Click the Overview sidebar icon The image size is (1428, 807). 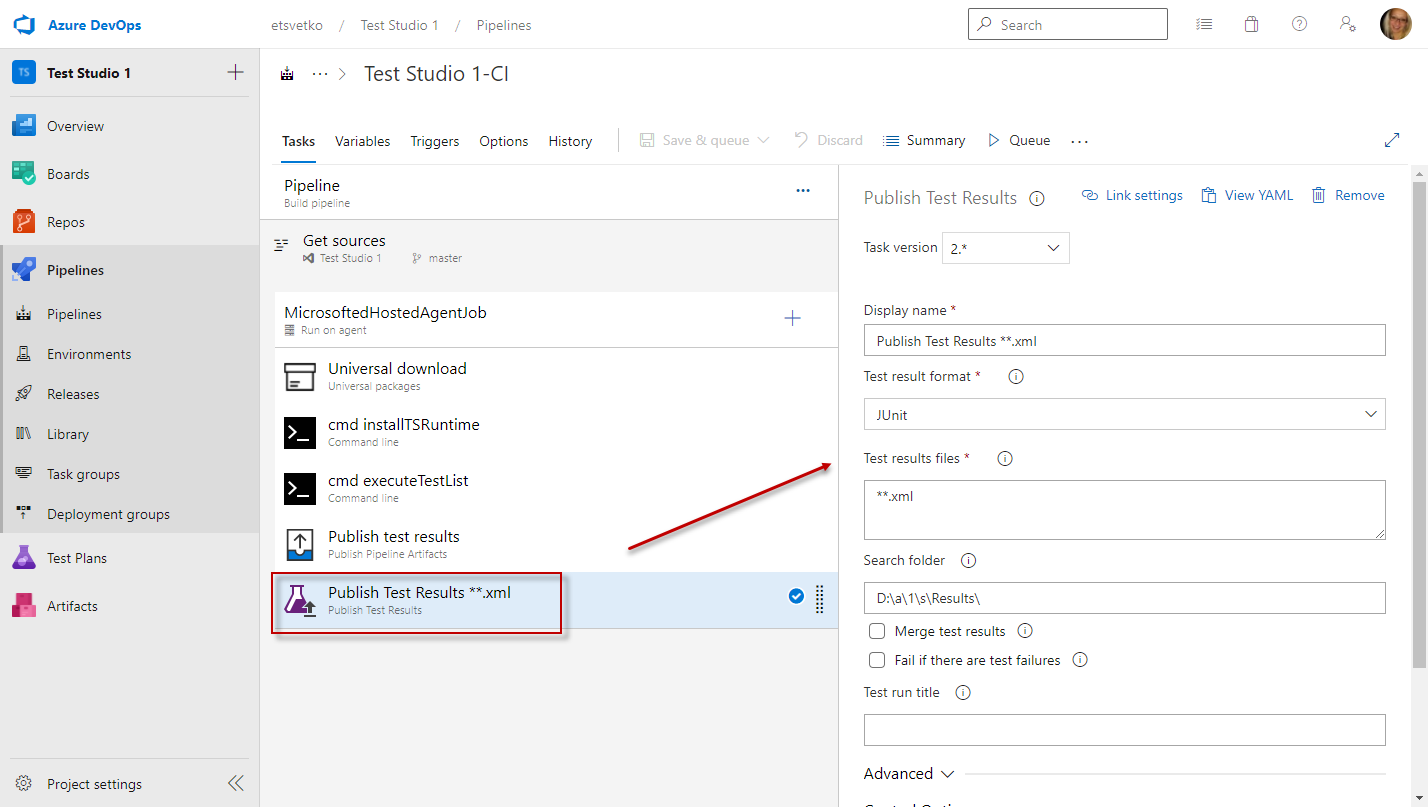tap(24, 126)
